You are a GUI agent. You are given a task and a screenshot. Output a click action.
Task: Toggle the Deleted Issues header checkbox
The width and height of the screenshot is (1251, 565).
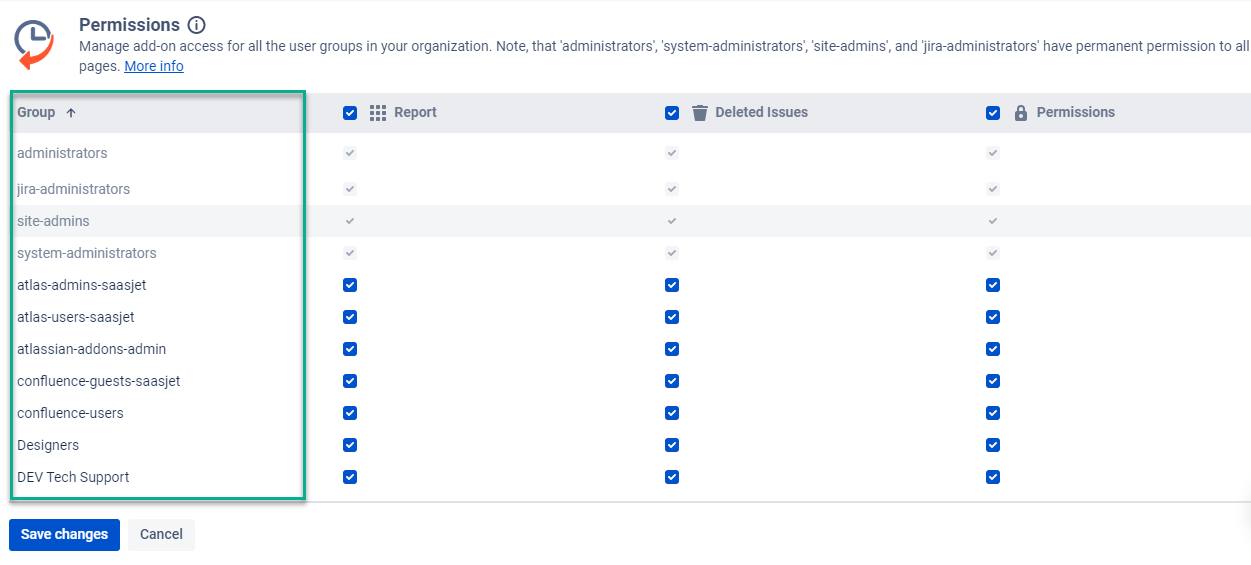pyautogui.click(x=672, y=113)
